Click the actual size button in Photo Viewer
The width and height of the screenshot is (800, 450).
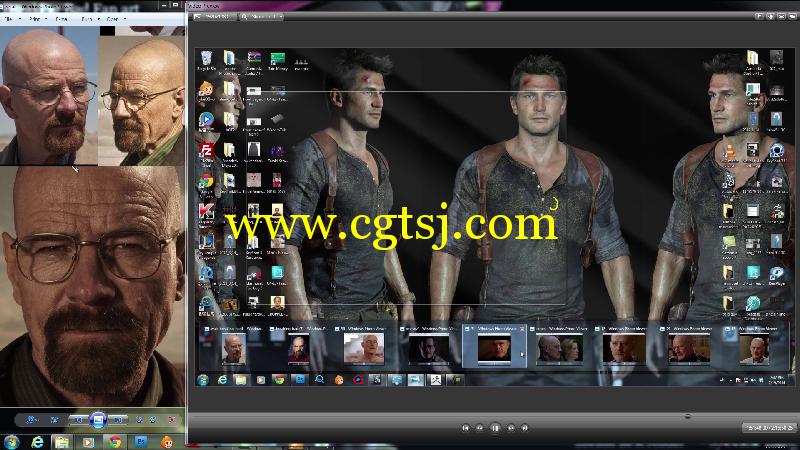pyautogui.click(x=55, y=419)
